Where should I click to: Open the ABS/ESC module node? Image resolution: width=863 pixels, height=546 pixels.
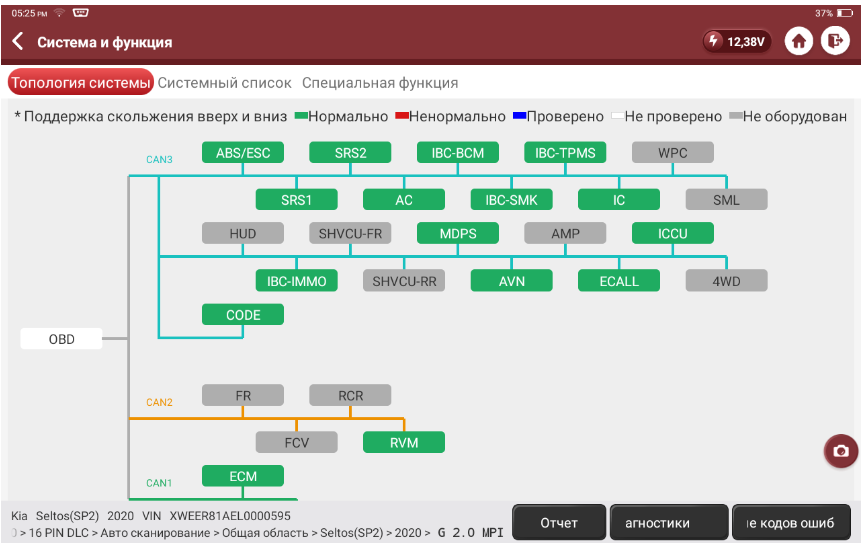[x=243, y=153]
